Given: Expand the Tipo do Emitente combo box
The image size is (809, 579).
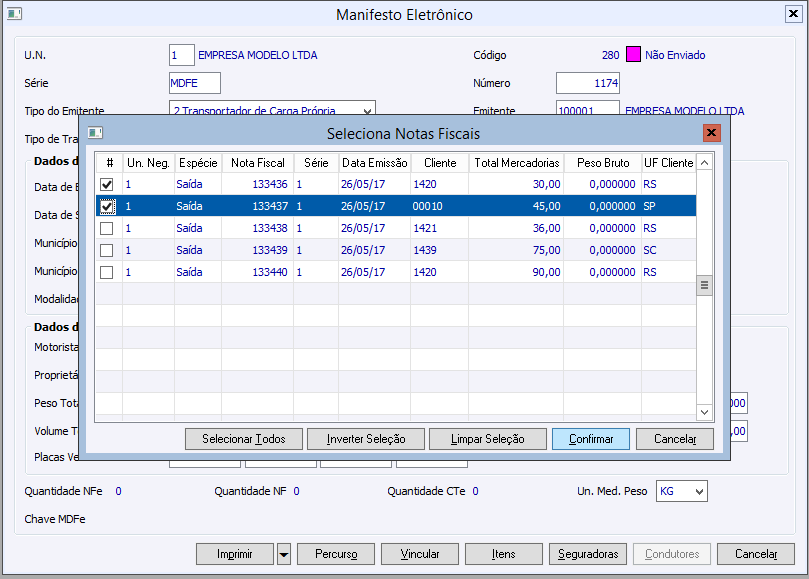Looking at the screenshot, I should tap(367, 111).
